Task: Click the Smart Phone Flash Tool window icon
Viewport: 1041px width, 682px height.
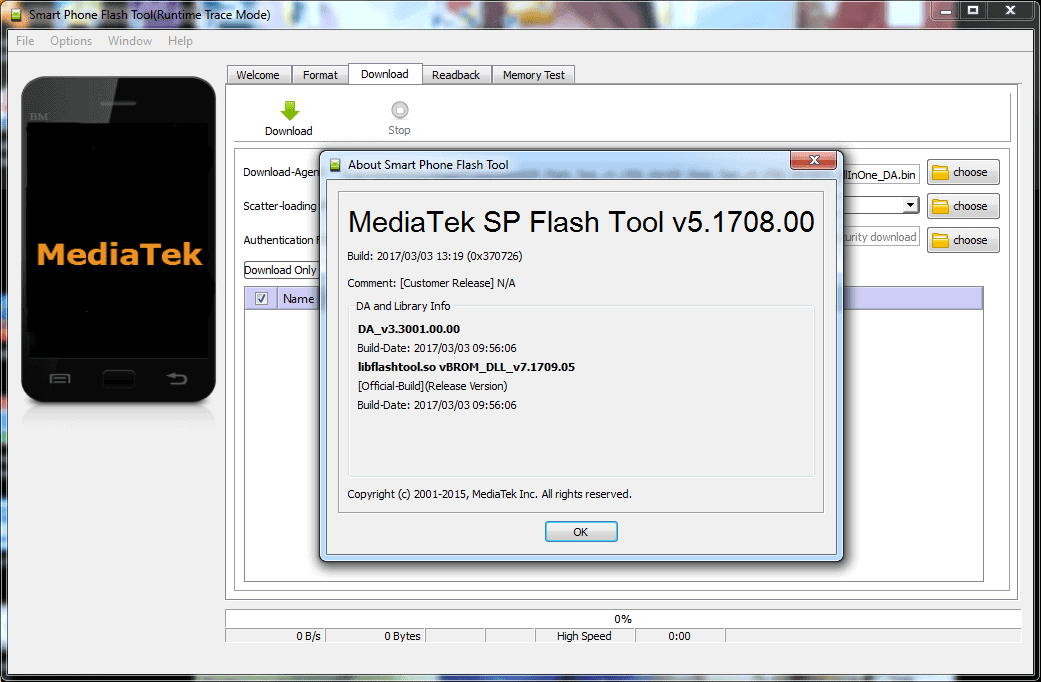Action: pyautogui.click(x=16, y=15)
